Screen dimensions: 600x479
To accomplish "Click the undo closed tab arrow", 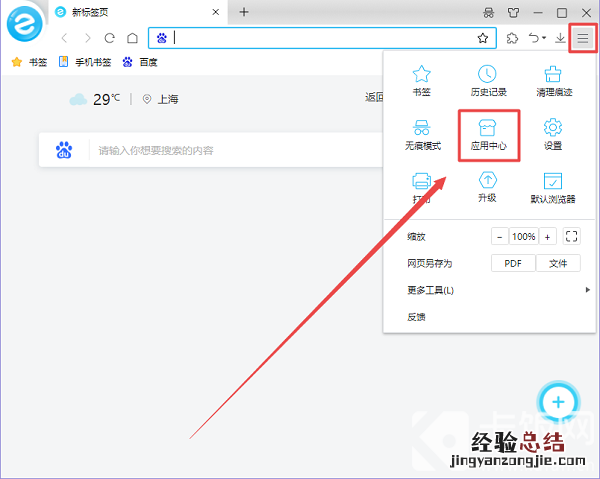I will pos(533,38).
